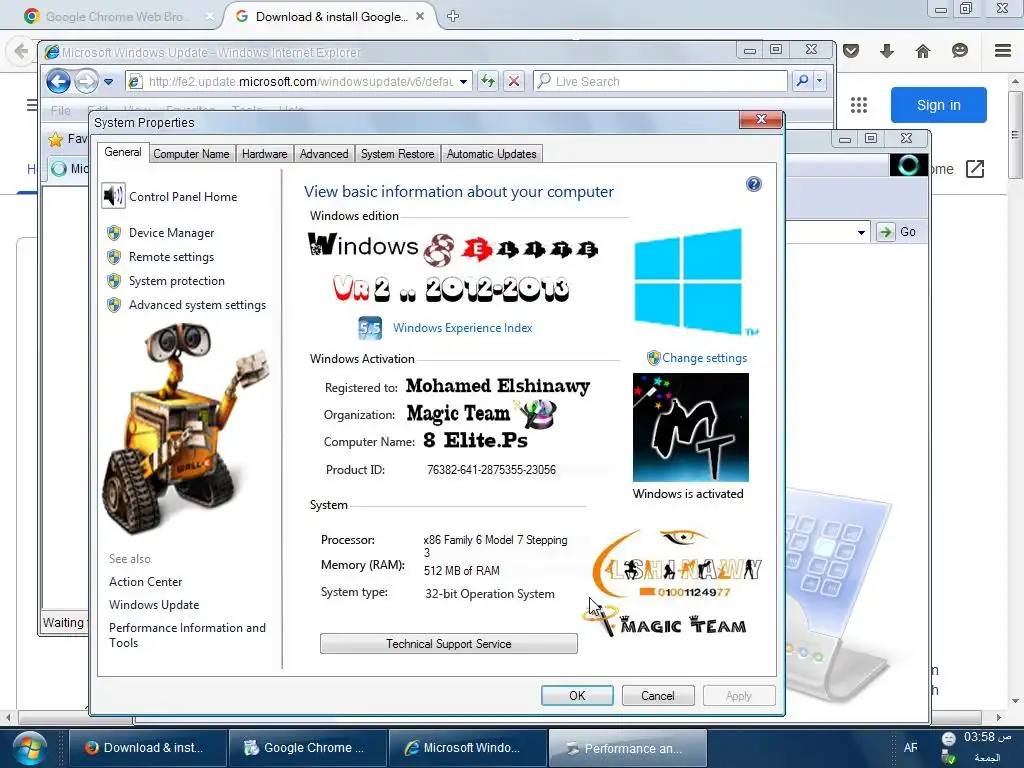Open a new browser tab with plus
This screenshot has width=1024, height=768.
[x=453, y=16]
